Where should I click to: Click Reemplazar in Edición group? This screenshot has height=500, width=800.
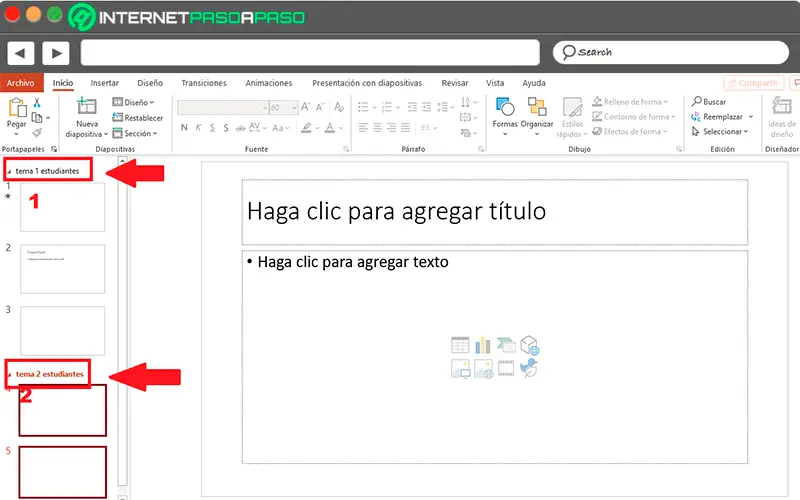click(x=722, y=116)
